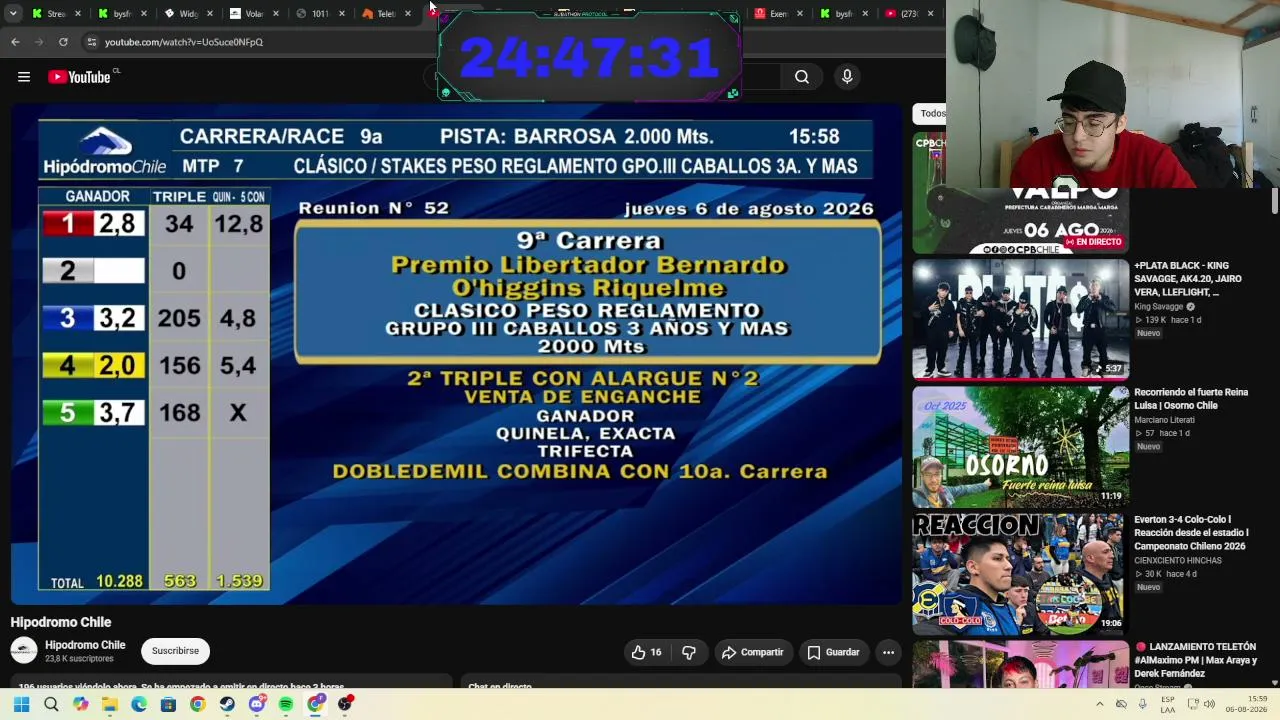Open Microsoft Edge from the taskbar

tap(139, 704)
